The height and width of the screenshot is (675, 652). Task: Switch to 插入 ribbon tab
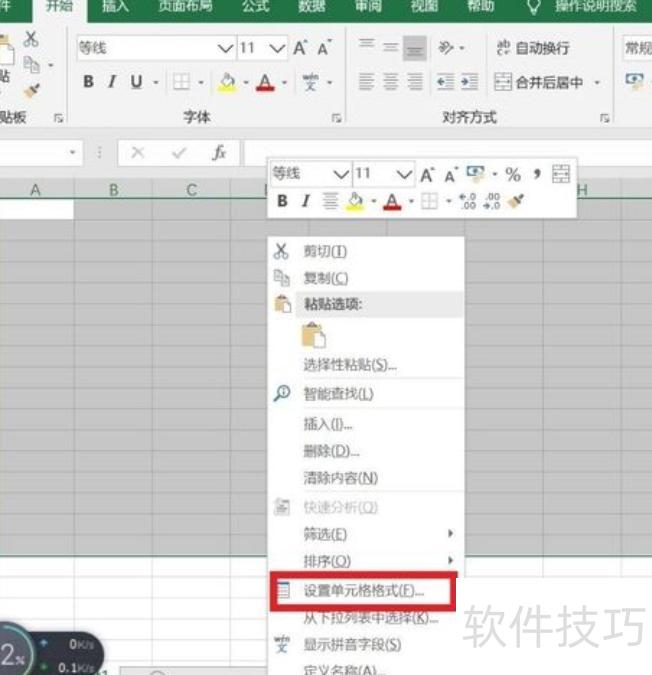[x=115, y=6]
